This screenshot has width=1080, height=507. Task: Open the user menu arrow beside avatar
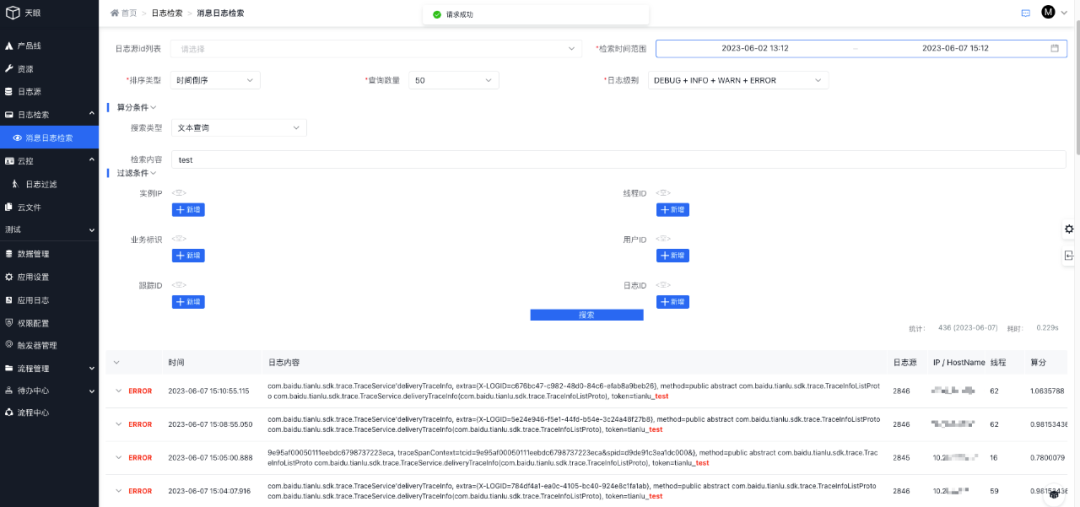pyautogui.click(x=1064, y=13)
